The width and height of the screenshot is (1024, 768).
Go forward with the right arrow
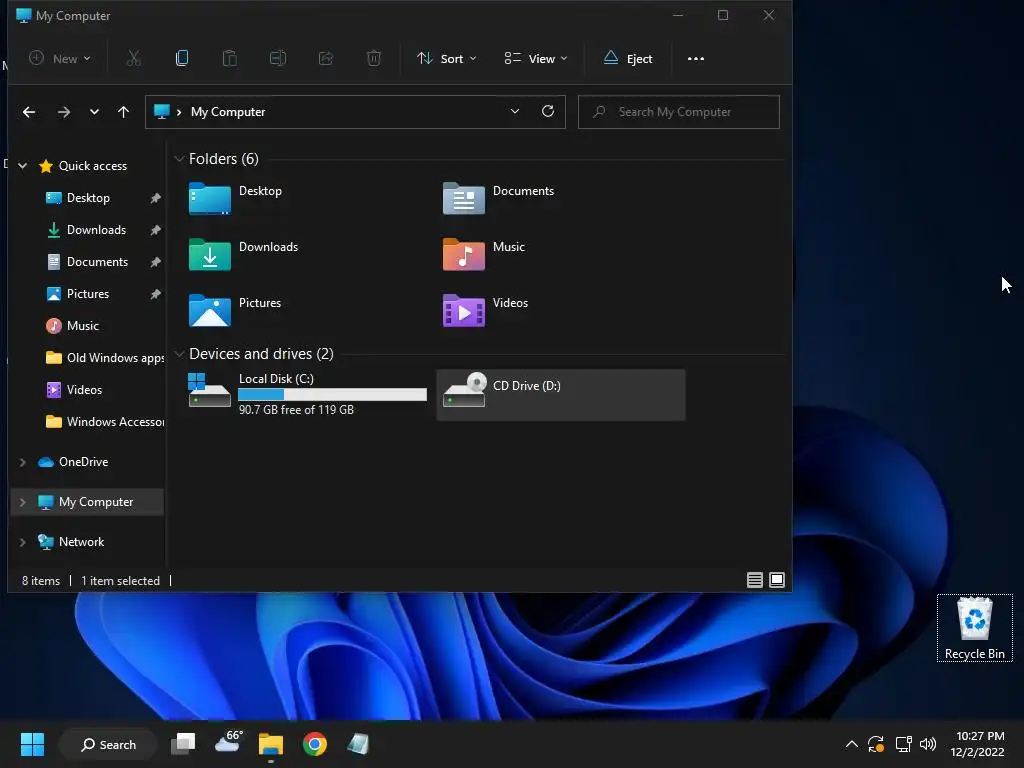[x=63, y=112]
